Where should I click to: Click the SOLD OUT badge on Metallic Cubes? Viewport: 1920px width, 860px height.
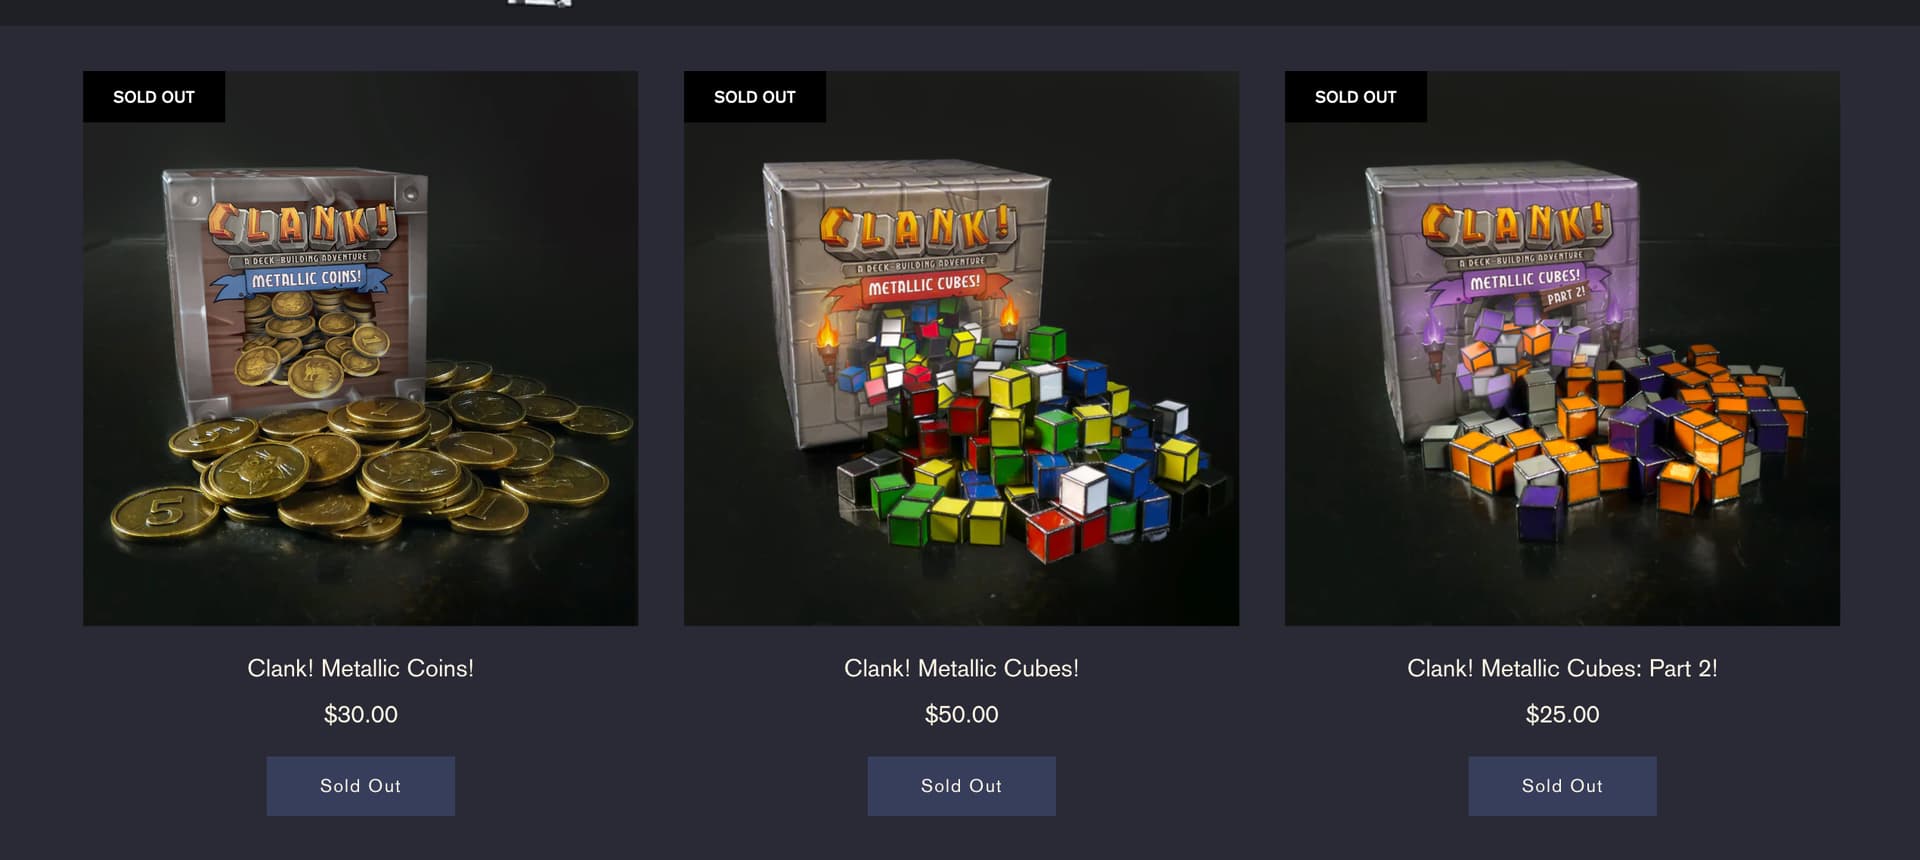(x=755, y=97)
